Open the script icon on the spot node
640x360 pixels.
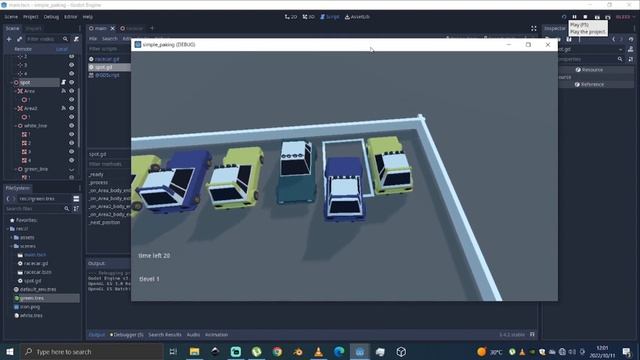tap(63, 82)
